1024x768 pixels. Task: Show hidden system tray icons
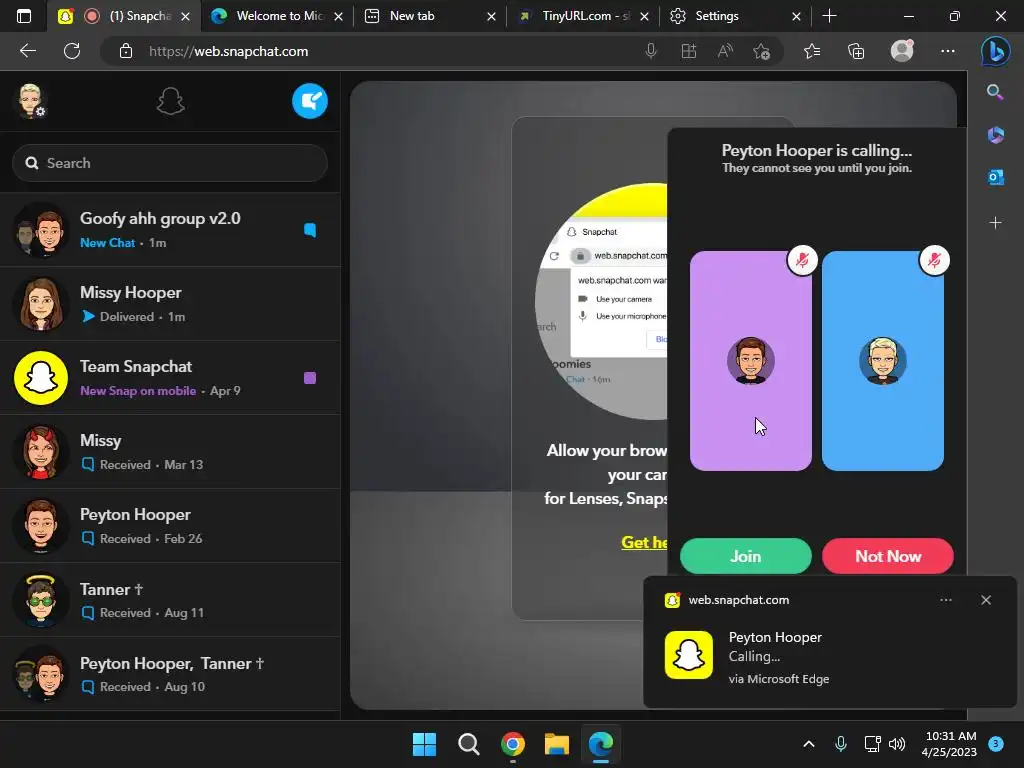pyautogui.click(x=808, y=744)
